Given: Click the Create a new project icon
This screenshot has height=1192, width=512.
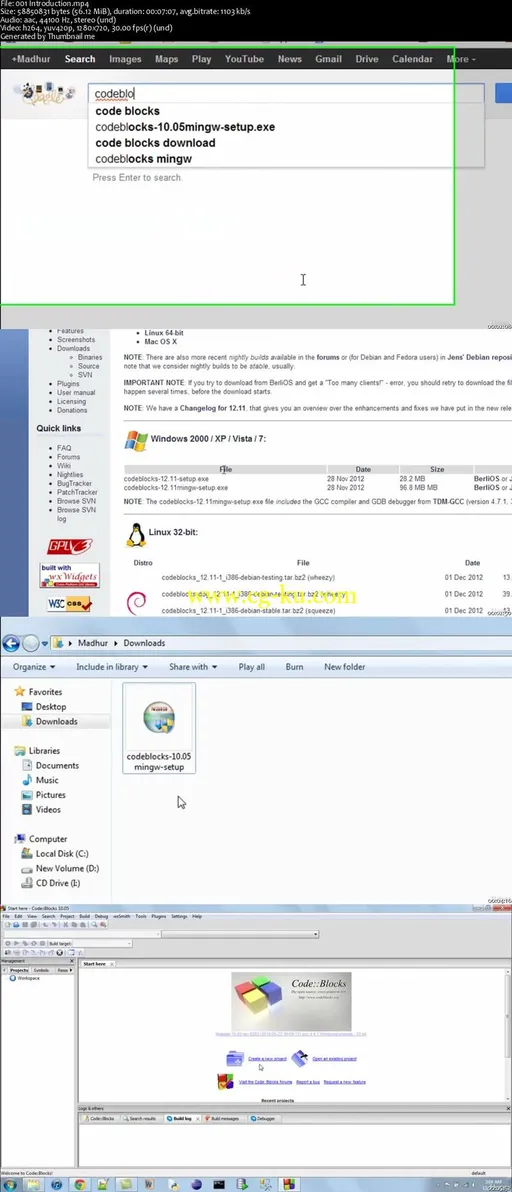Looking at the screenshot, I should [235, 1058].
